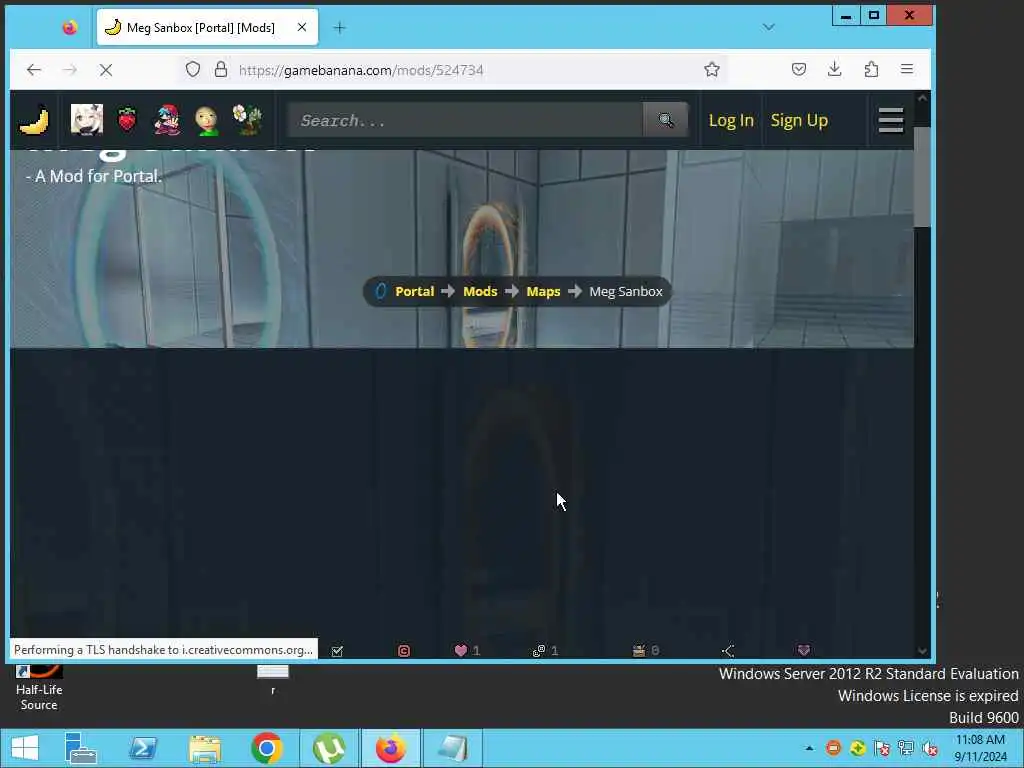Click the page scrollbar thumb
The width and height of the screenshot is (1024, 768).
click(x=922, y=178)
